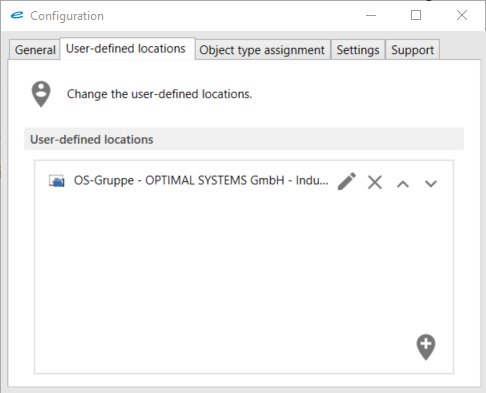Select the User-defined locations tab
Viewport: 486px width, 393px height.
pos(126,49)
